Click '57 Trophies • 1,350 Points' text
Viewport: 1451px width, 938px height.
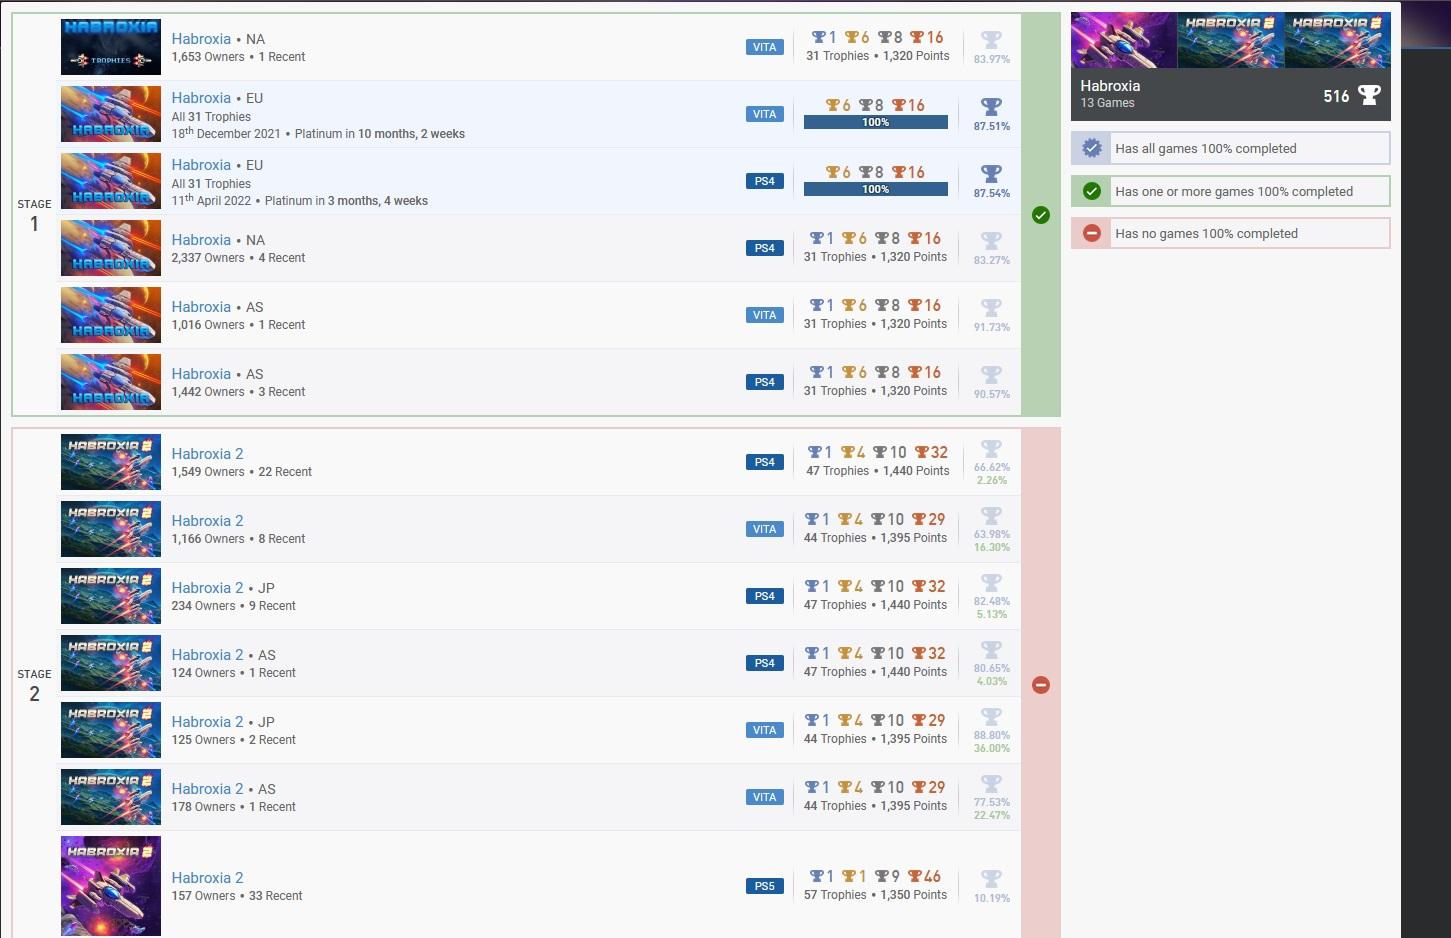tap(875, 895)
